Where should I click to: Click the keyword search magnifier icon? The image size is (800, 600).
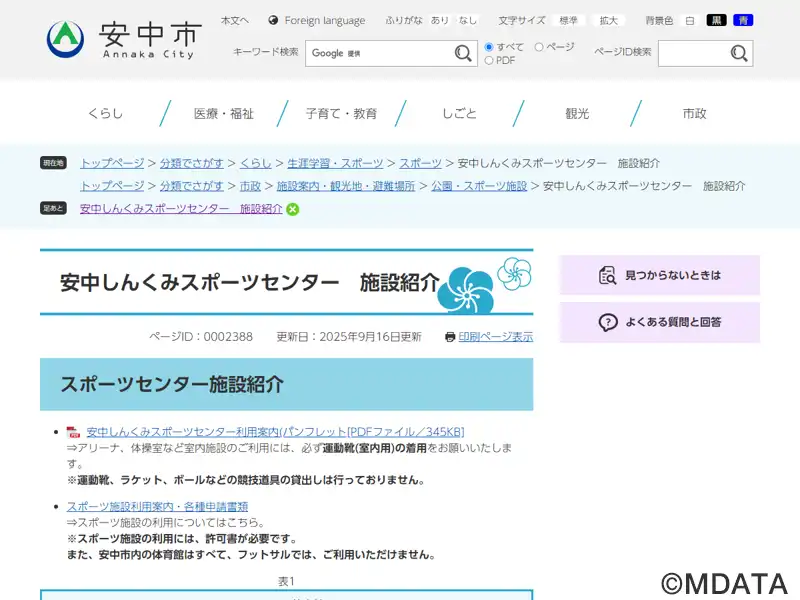pyautogui.click(x=464, y=53)
